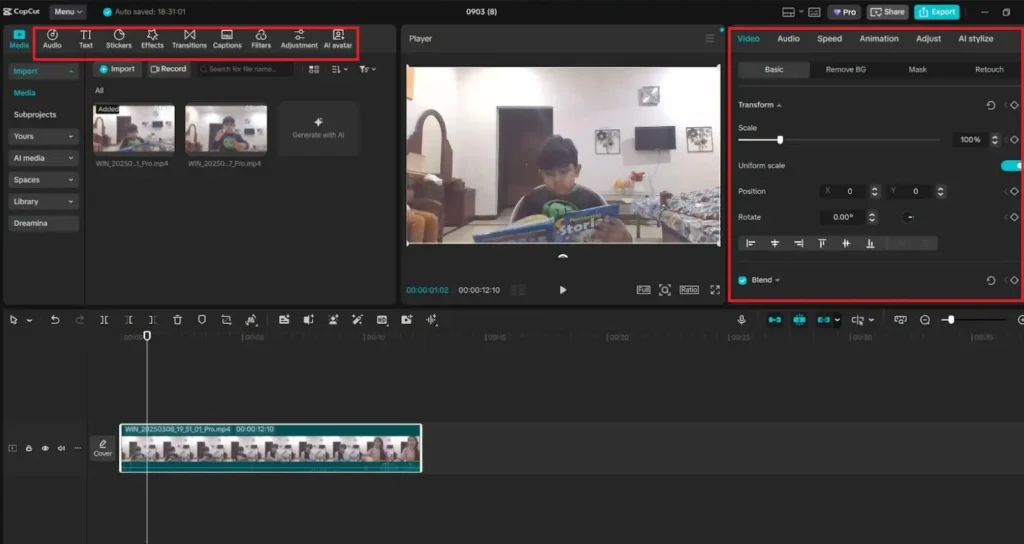Toggle the preview axis icon
Viewport: 1024px width, 544px height.
coord(857,320)
